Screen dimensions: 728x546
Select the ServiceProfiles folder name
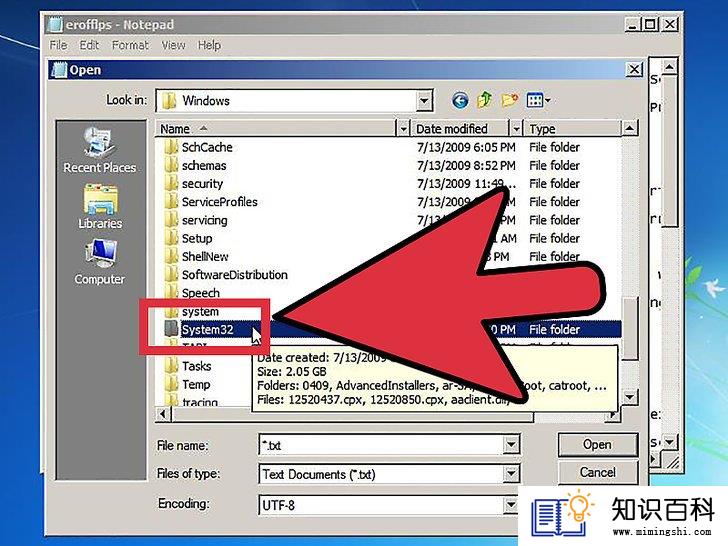(220, 202)
